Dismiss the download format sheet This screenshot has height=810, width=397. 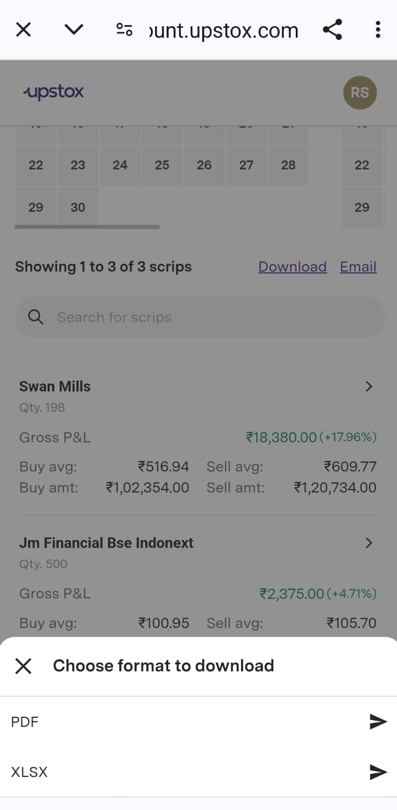23,666
